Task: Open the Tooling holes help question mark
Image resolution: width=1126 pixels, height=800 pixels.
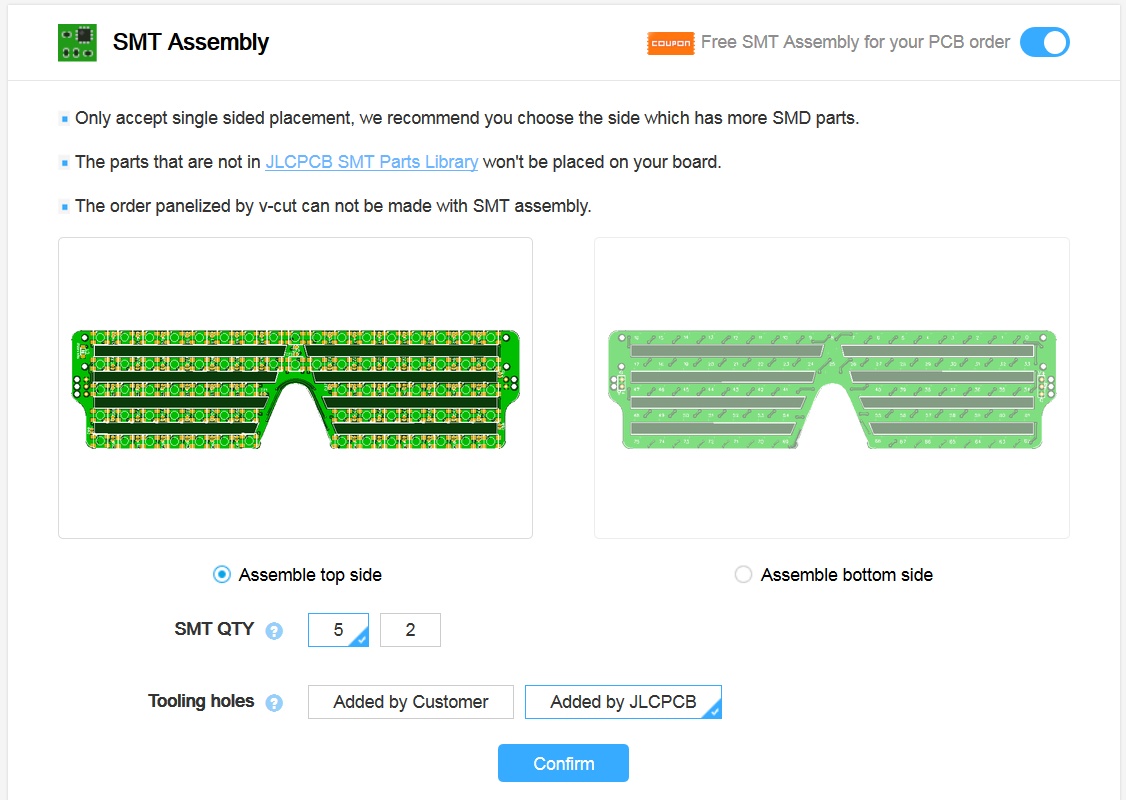Action: (273, 702)
